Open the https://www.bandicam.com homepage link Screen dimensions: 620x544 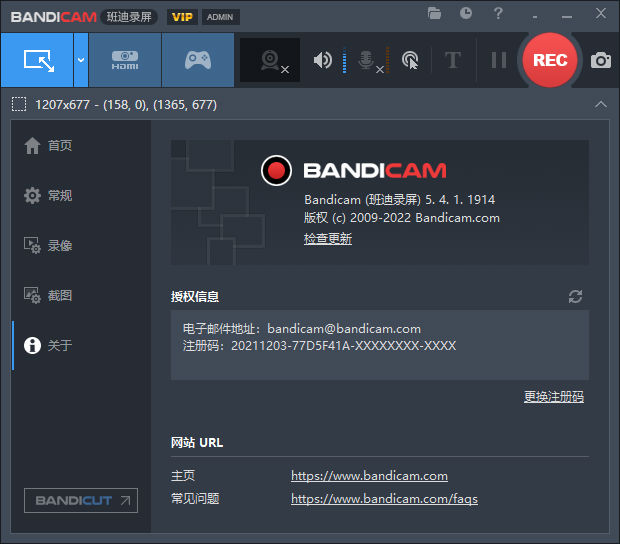click(x=369, y=476)
